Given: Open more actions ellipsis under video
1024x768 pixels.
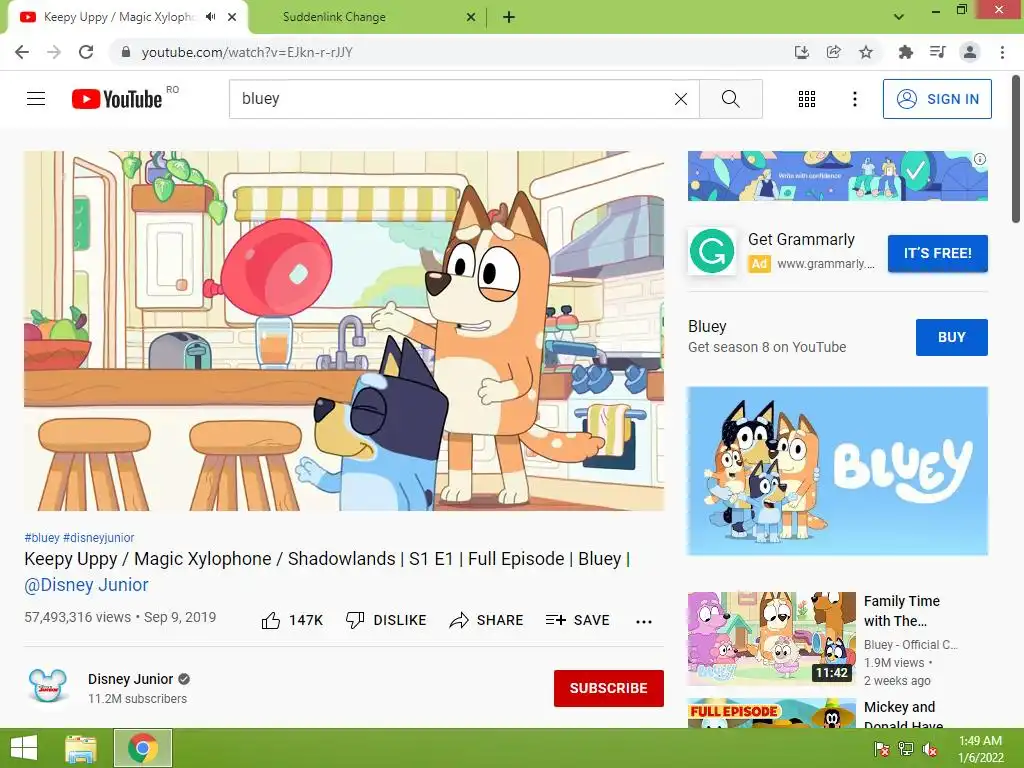Looking at the screenshot, I should 644,621.
